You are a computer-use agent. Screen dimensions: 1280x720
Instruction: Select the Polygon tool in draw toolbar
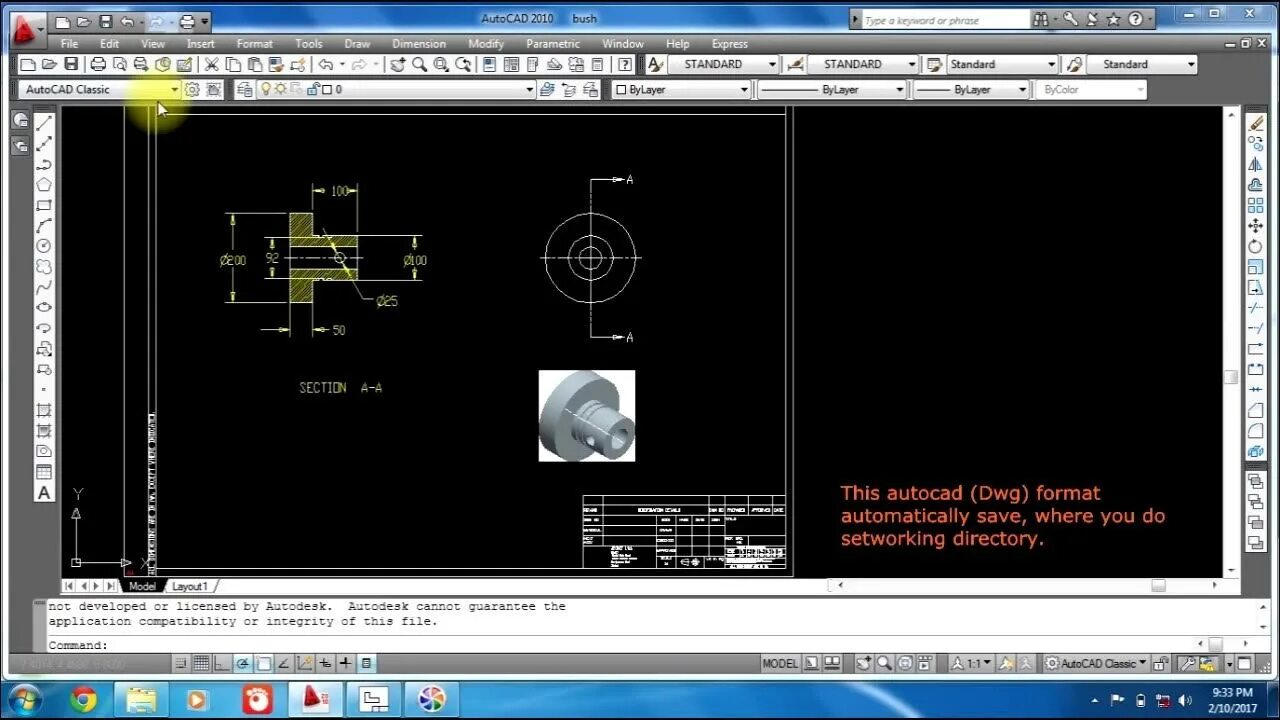pos(44,185)
